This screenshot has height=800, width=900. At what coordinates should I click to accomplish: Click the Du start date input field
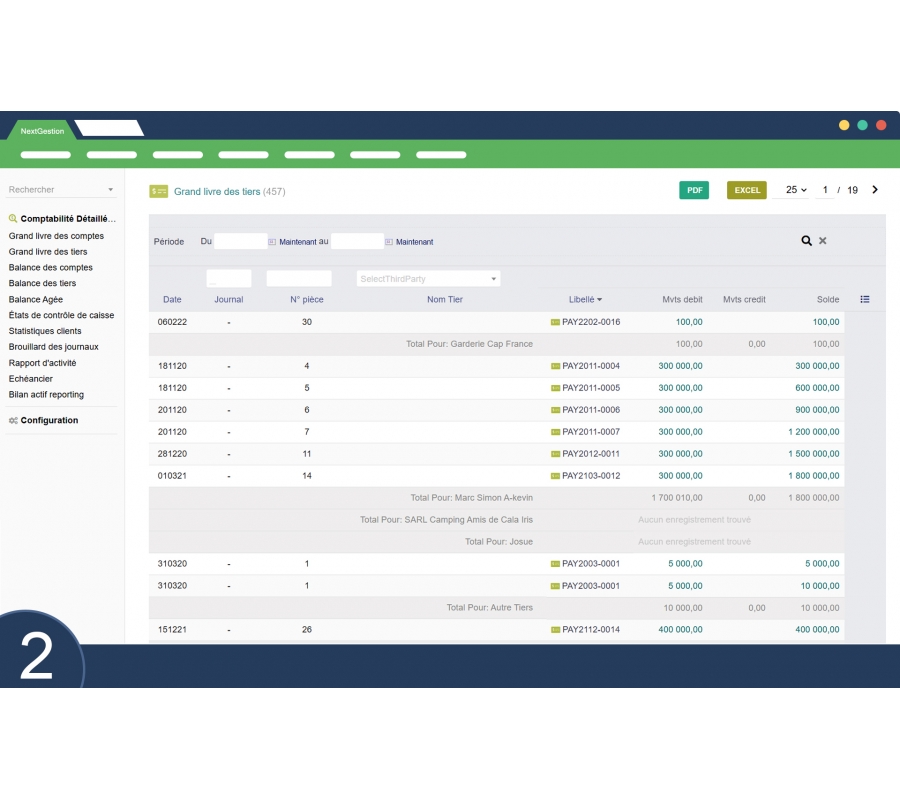click(x=240, y=241)
